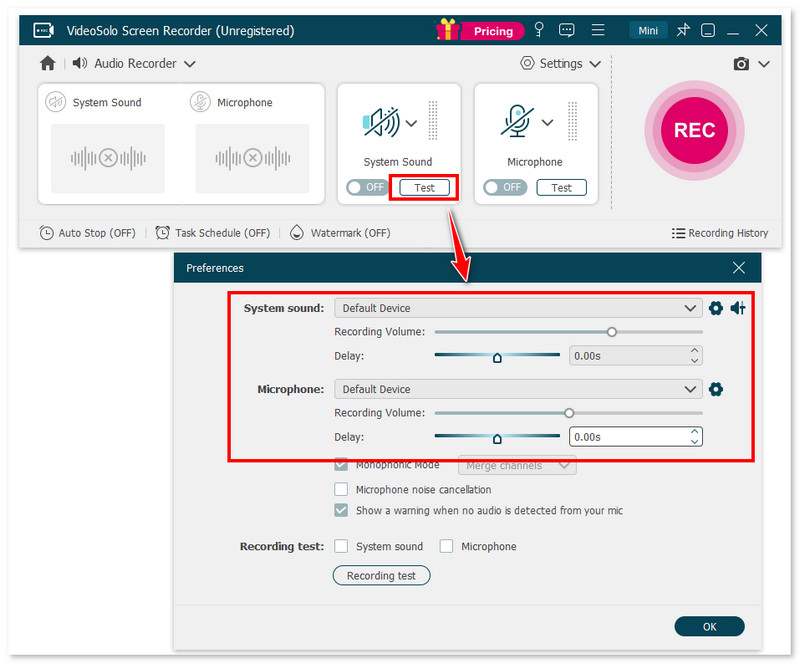Expand Microphone device dropdown arrow
The height and width of the screenshot is (664, 800).
(547, 122)
